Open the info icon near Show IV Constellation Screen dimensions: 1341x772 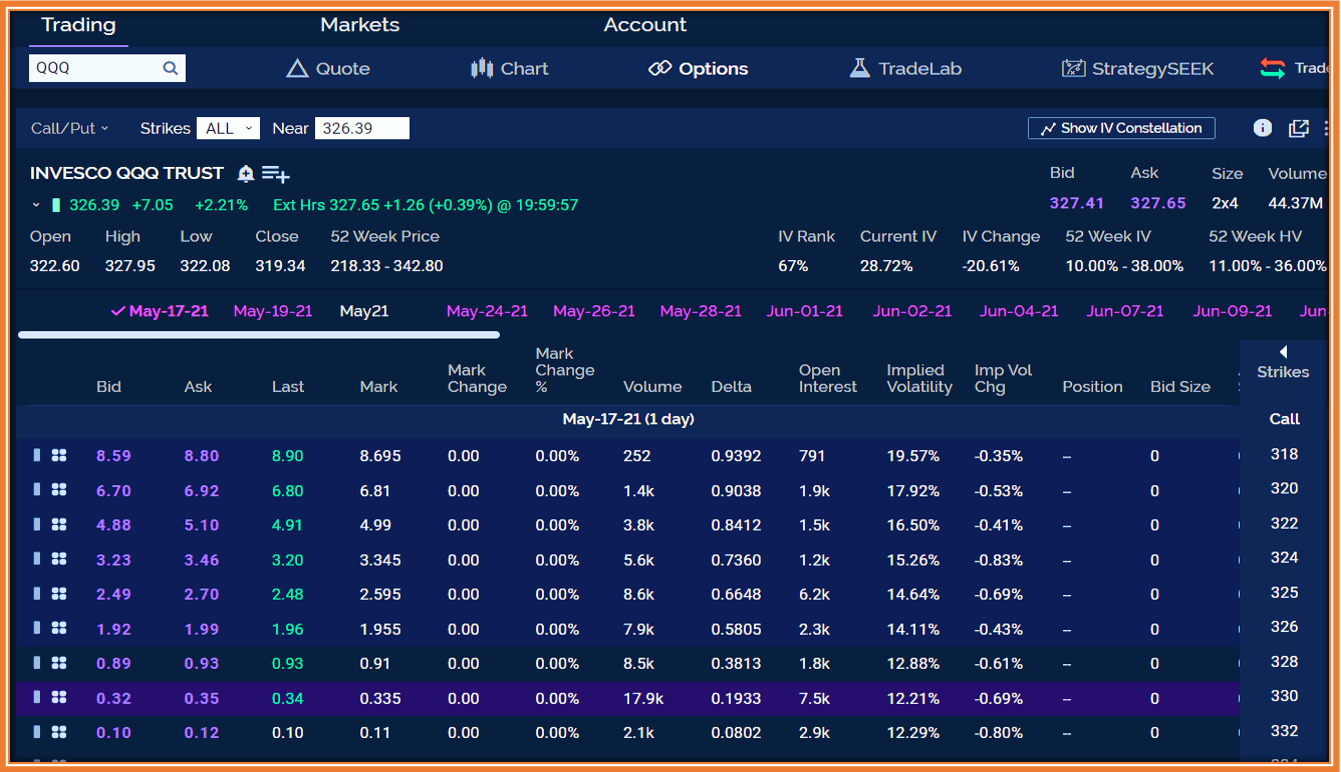[x=1262, y=128]
